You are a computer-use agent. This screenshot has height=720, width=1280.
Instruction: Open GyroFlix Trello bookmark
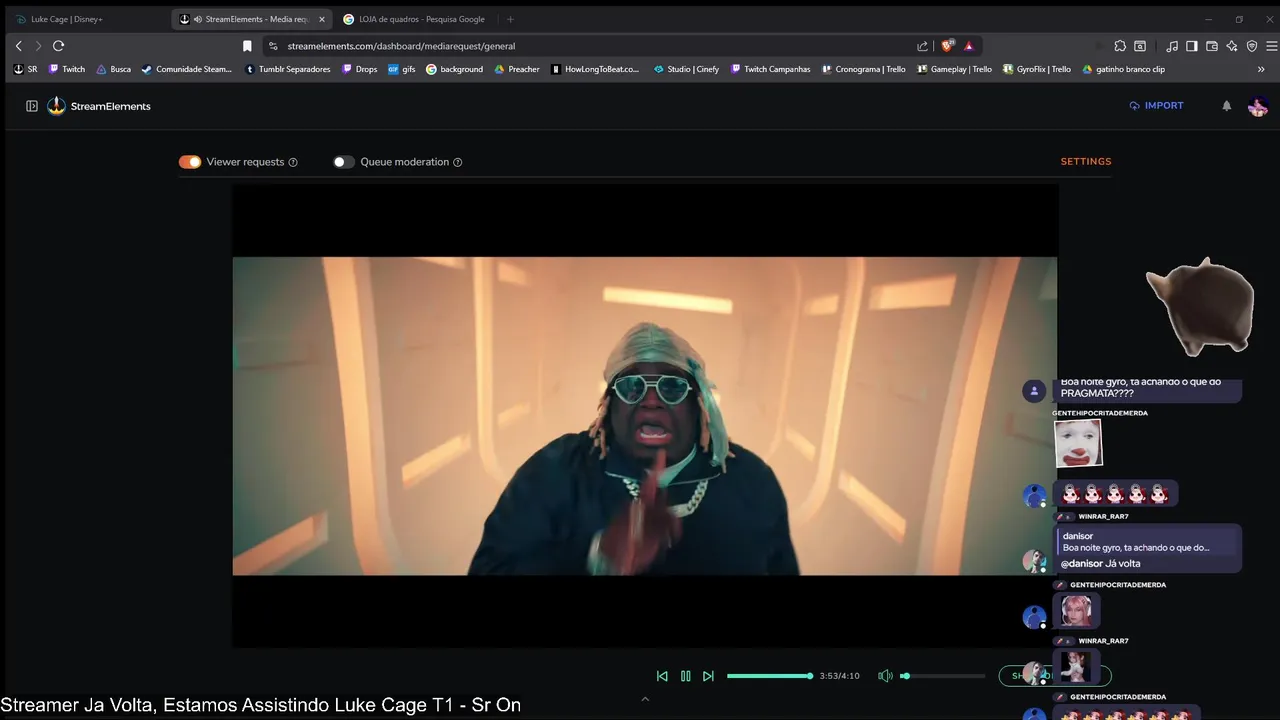(1036, 69)
